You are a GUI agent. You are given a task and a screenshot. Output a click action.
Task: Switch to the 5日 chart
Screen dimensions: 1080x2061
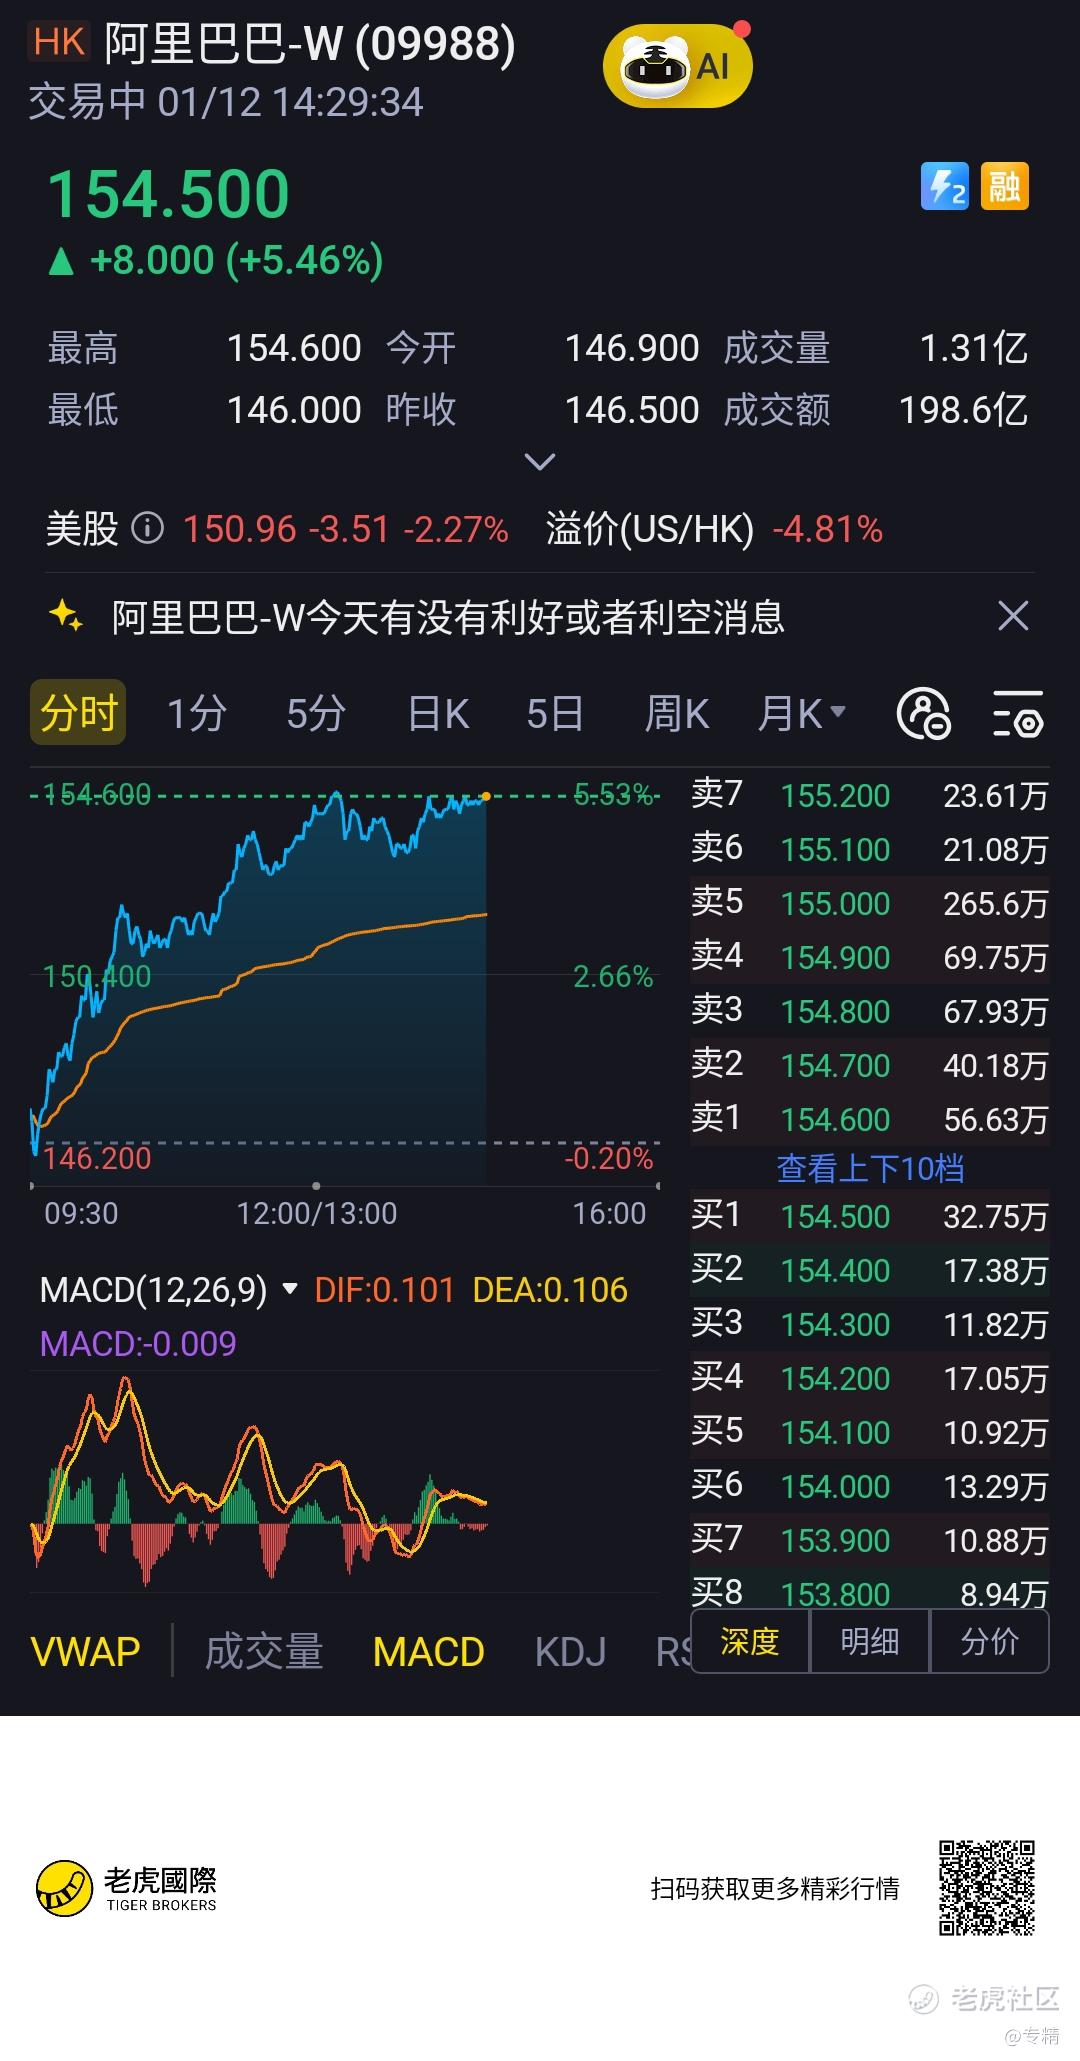[x=555, y=714]
